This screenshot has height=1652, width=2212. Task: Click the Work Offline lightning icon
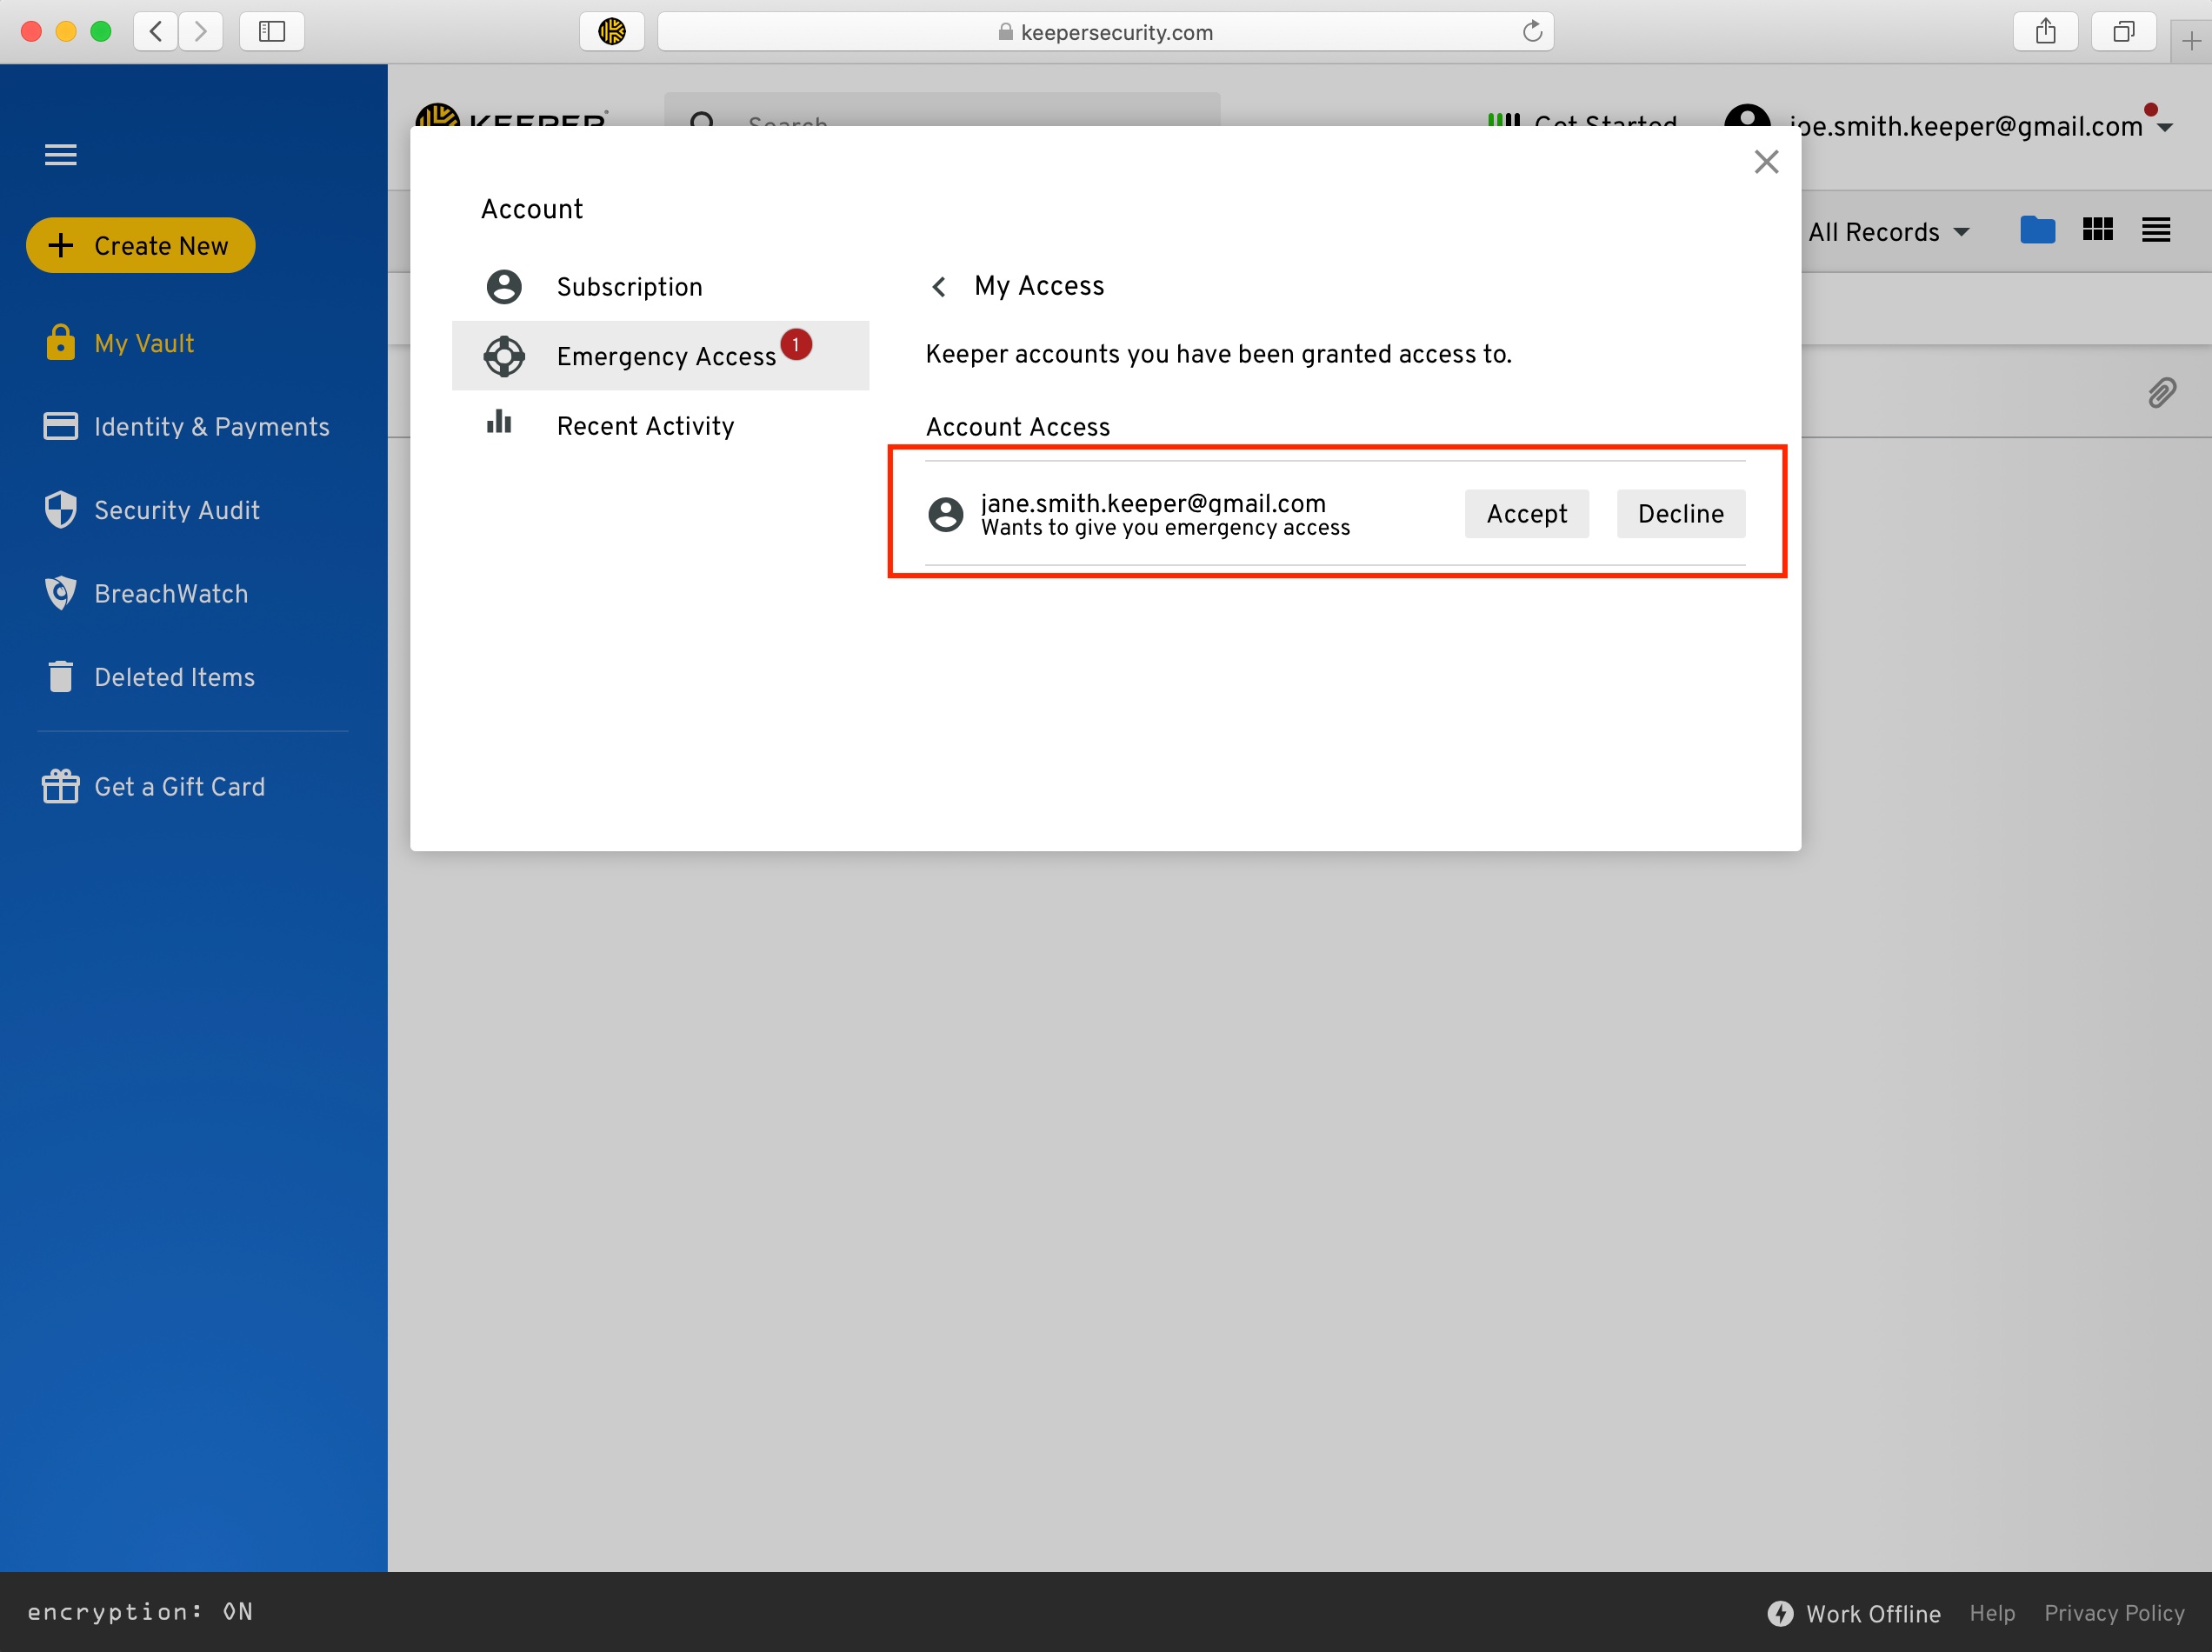tap(1780, 1613)
